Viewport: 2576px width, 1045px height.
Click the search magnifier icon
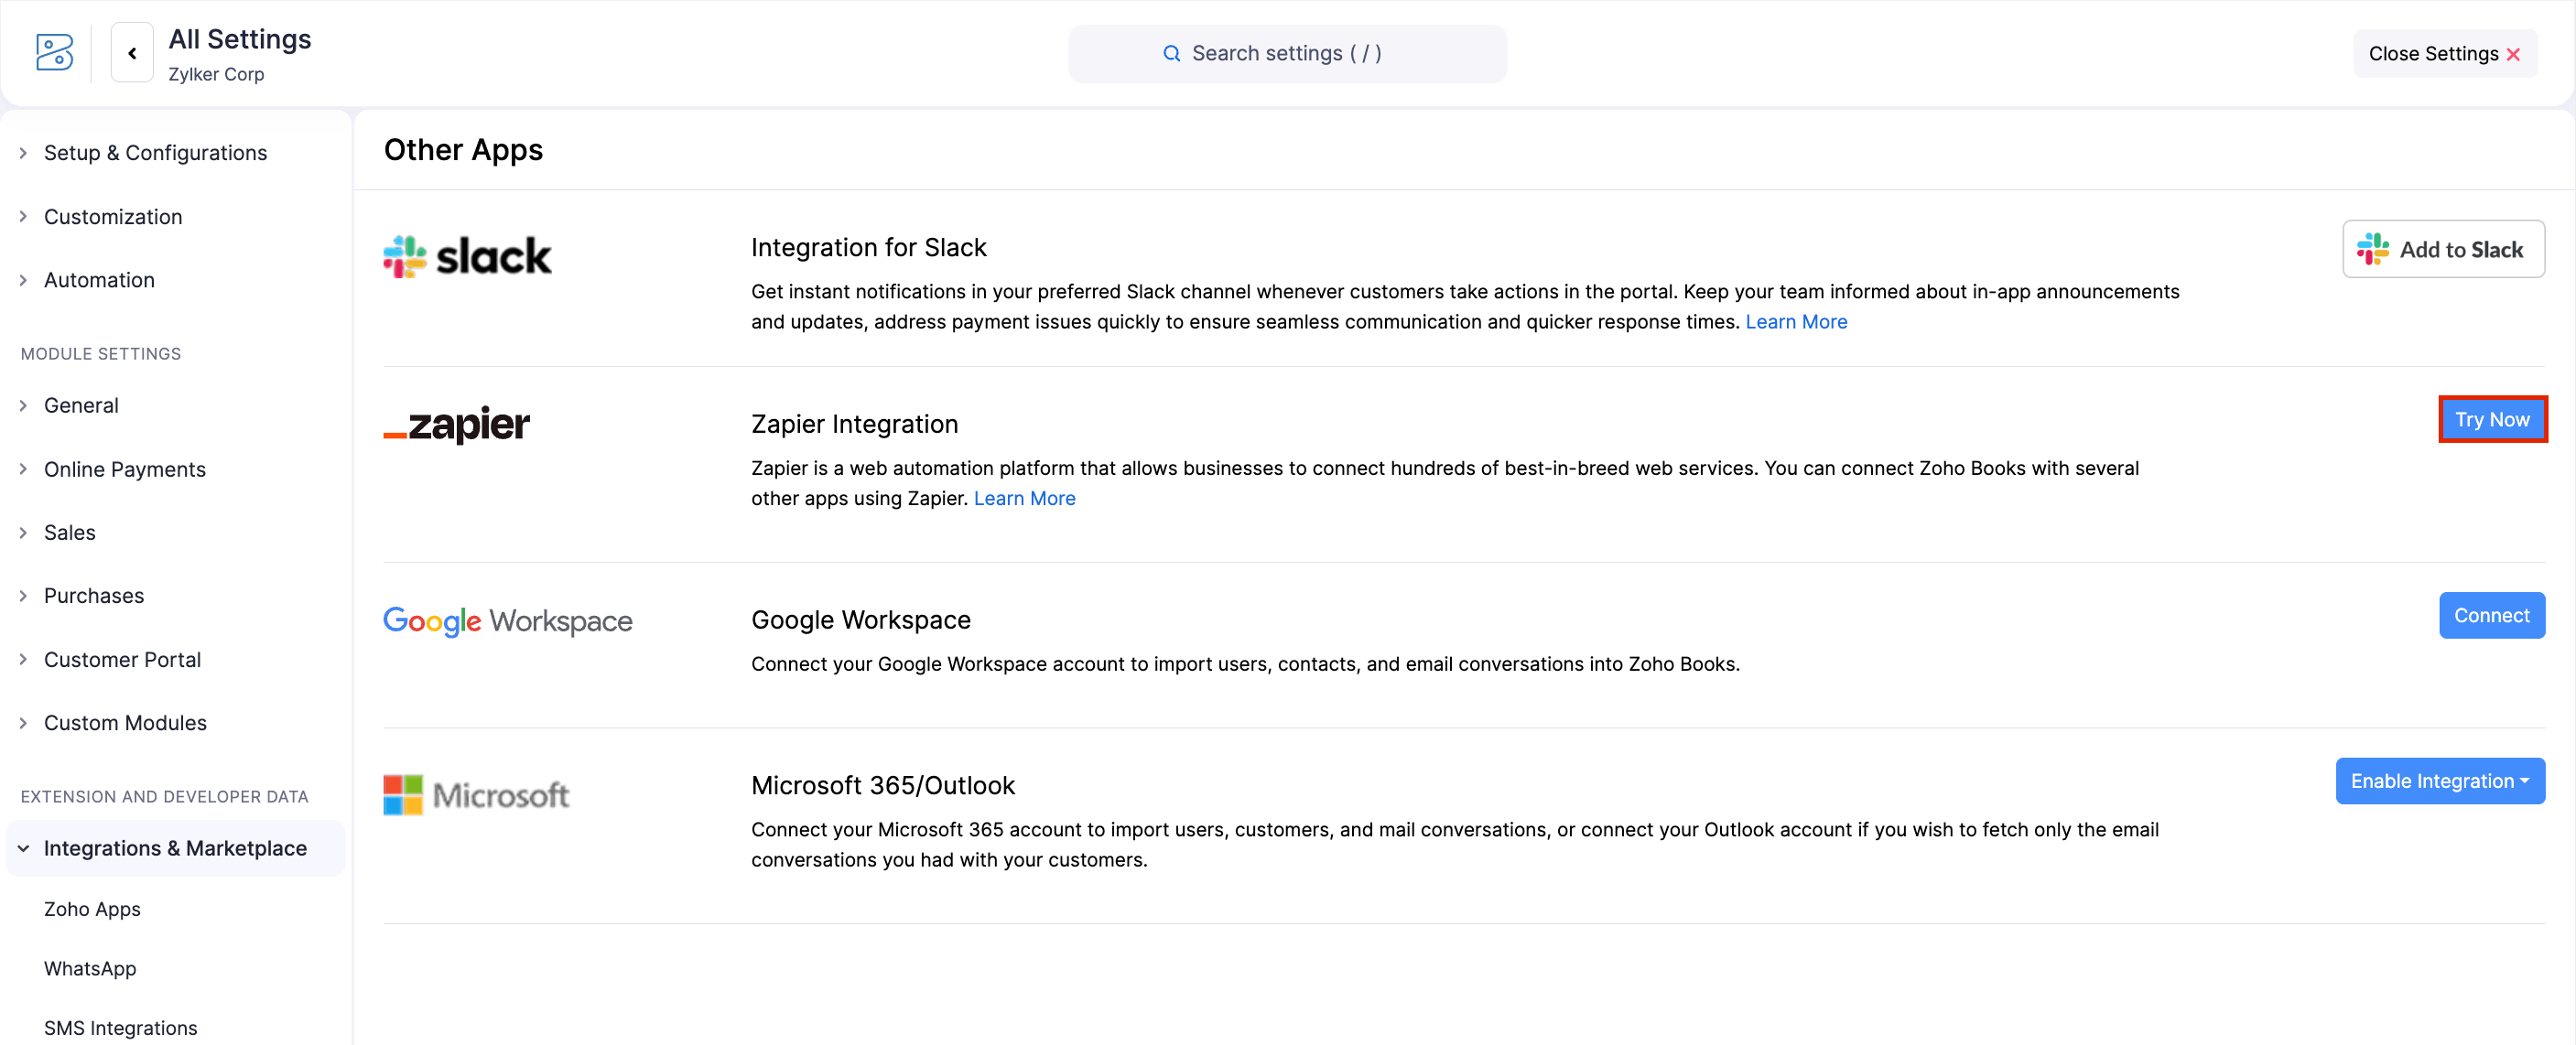[x=1171, y=53]
